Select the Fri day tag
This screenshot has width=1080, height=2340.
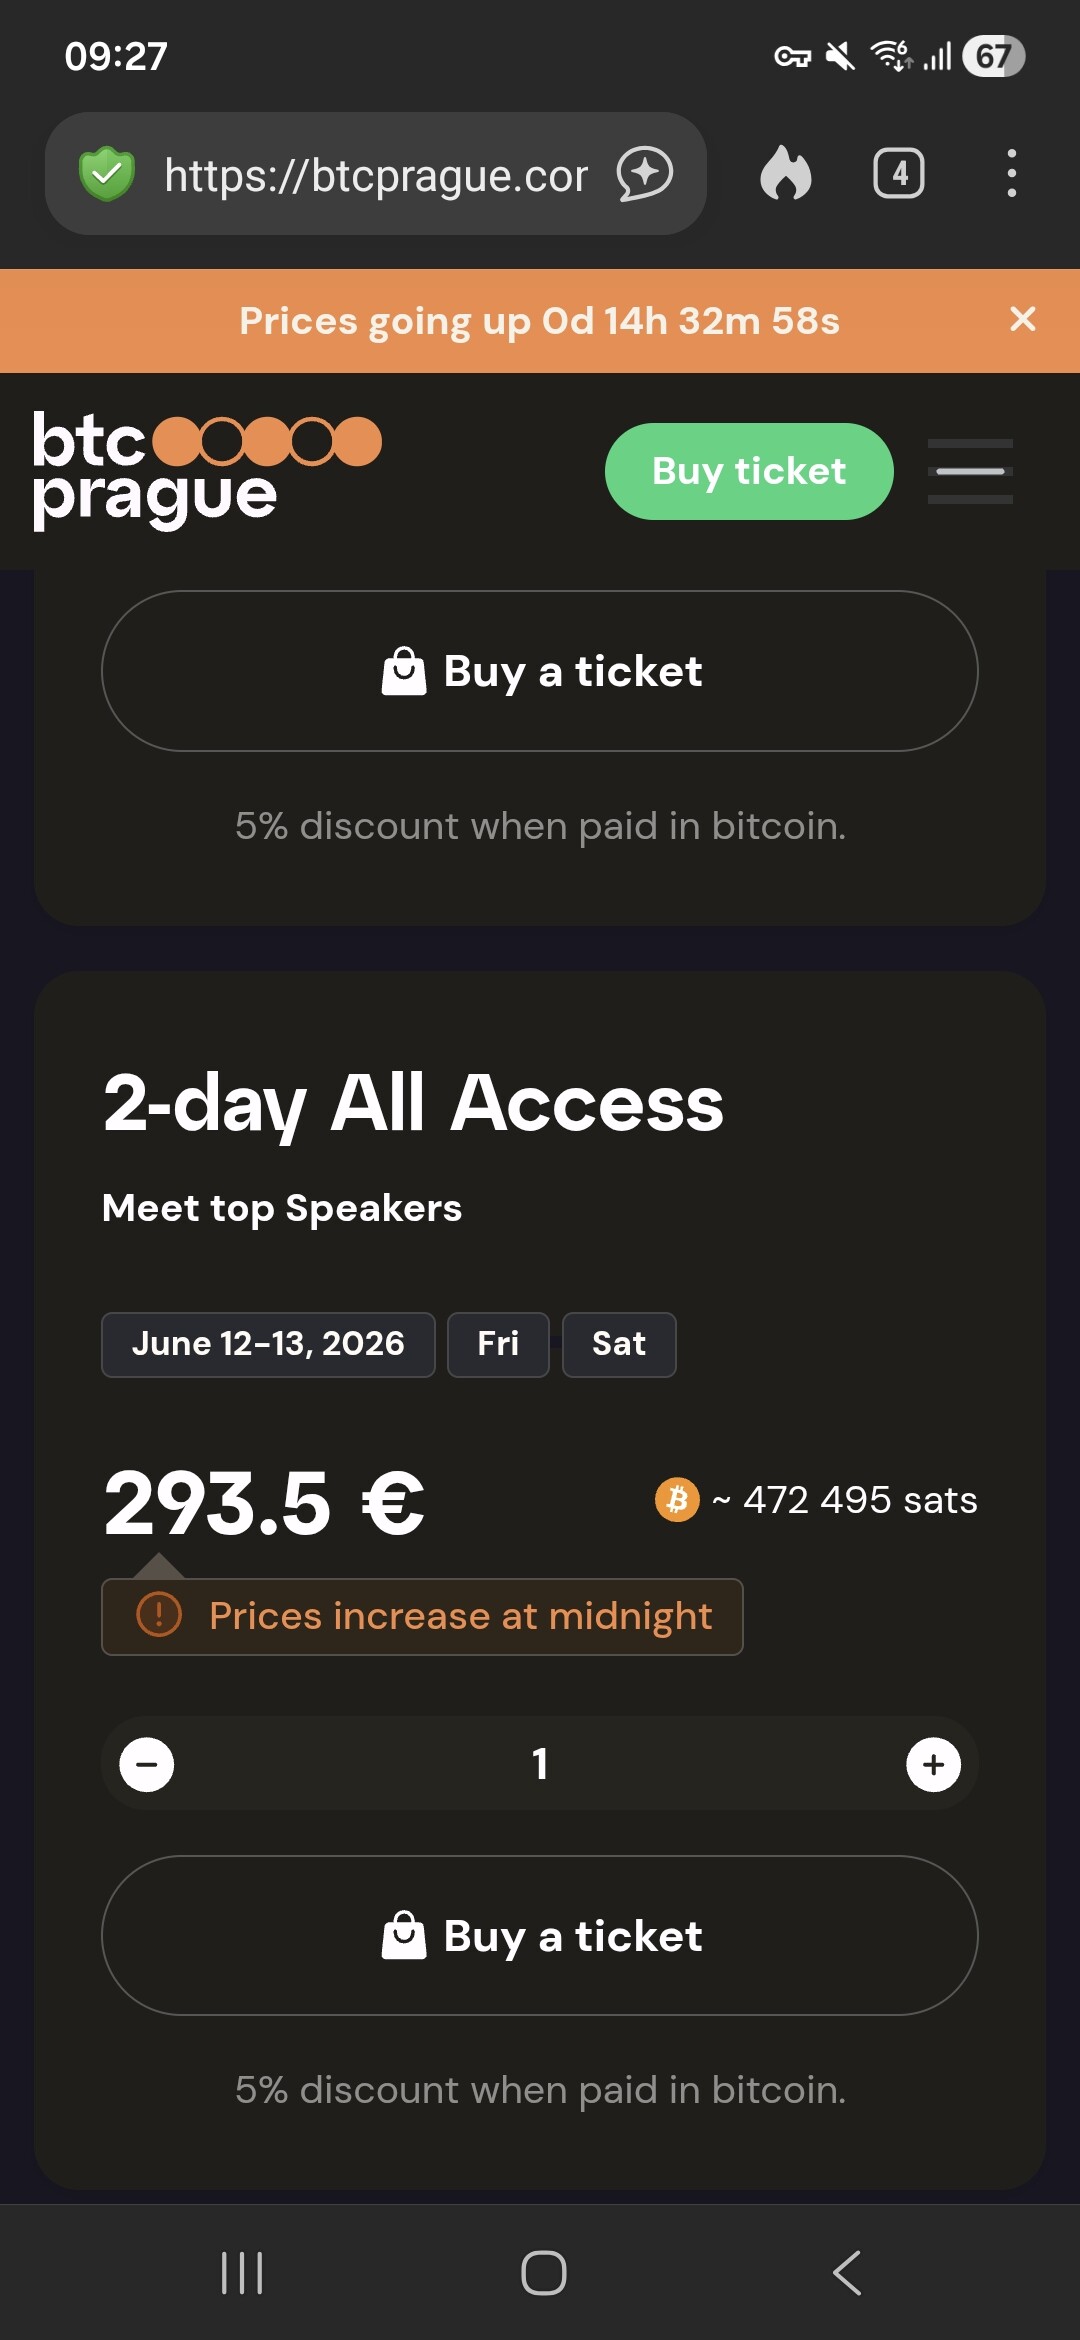click(x=498, y=1344)
